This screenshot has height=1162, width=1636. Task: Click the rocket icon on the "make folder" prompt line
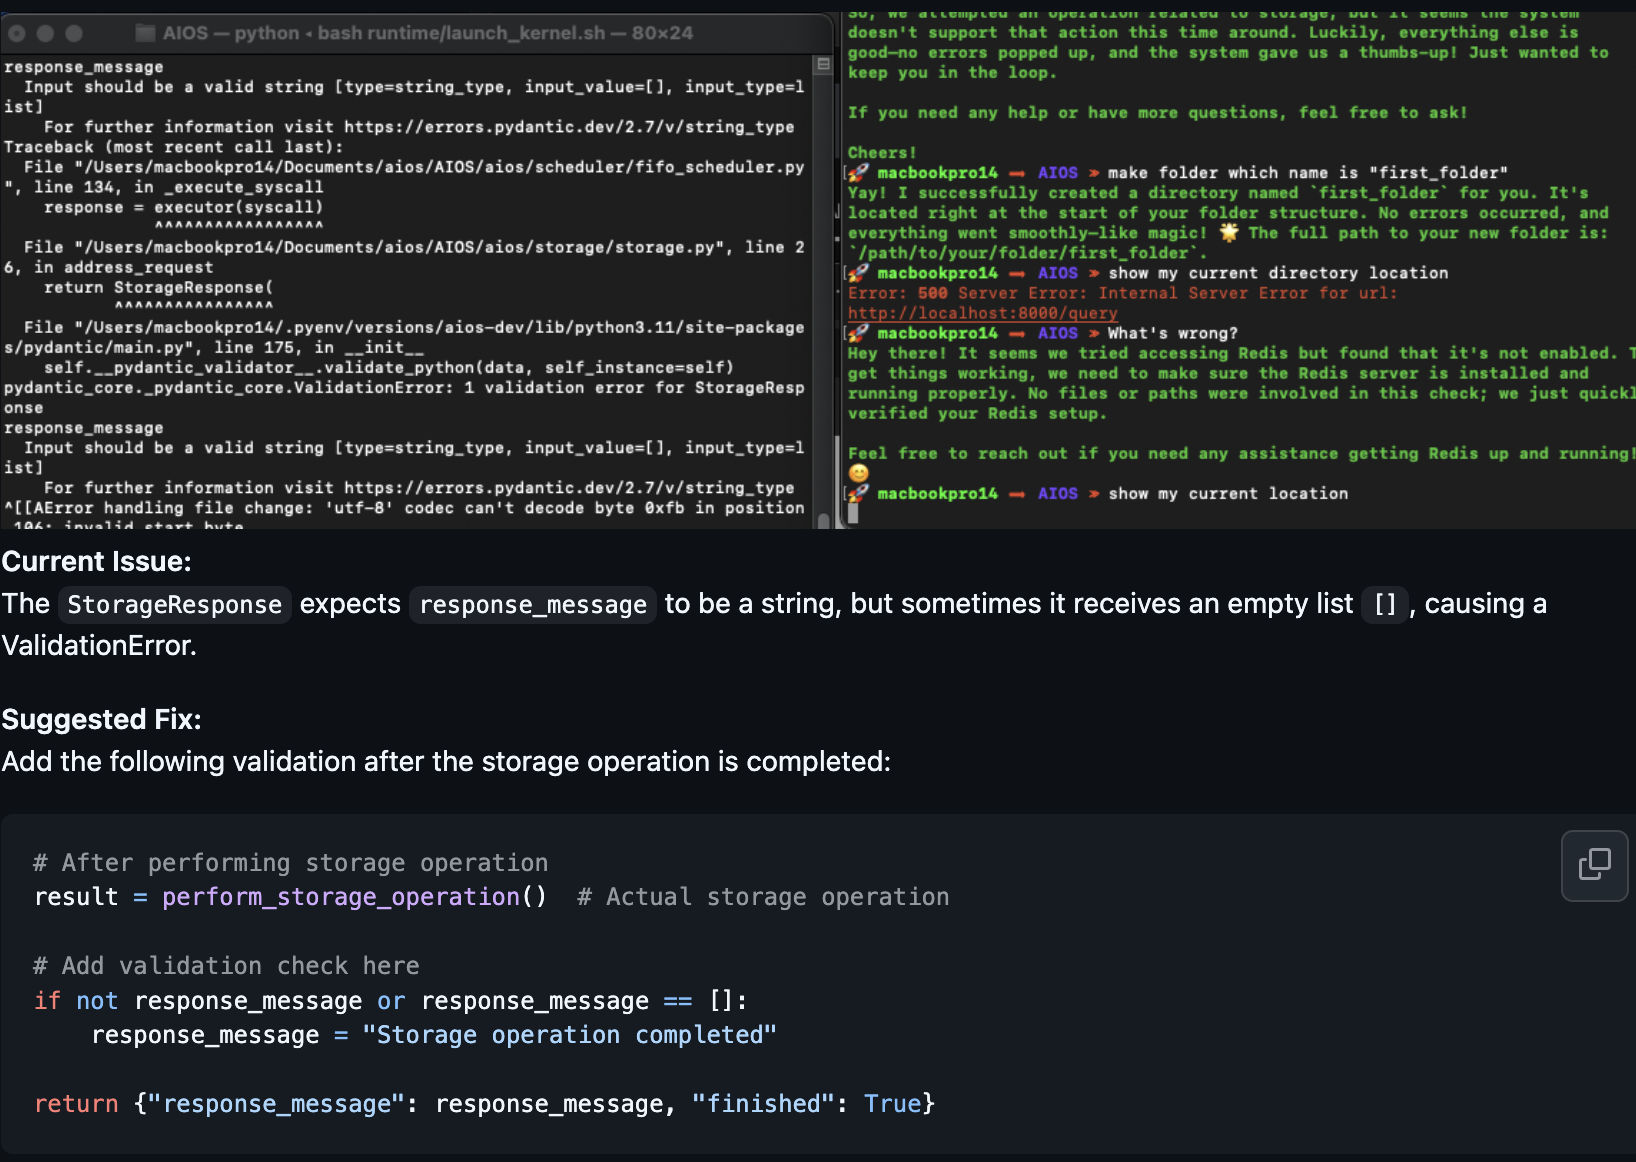click(x=858, y=173)
